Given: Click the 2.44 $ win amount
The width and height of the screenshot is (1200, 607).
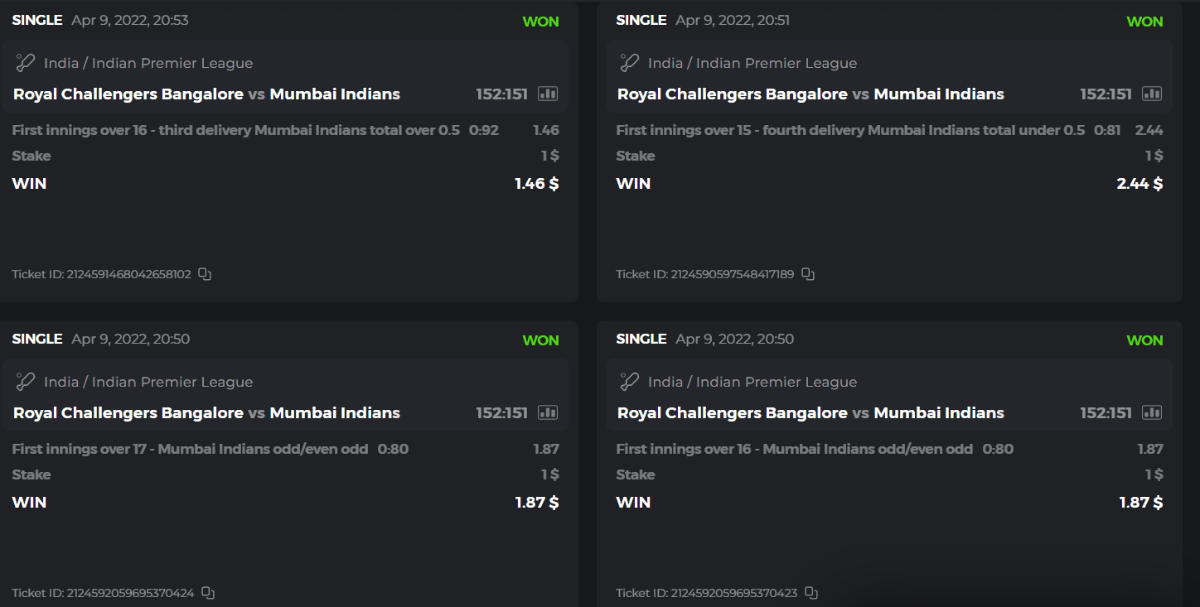Looking at the screenshot, I should pyautogui.click(x=1139, y=183).
